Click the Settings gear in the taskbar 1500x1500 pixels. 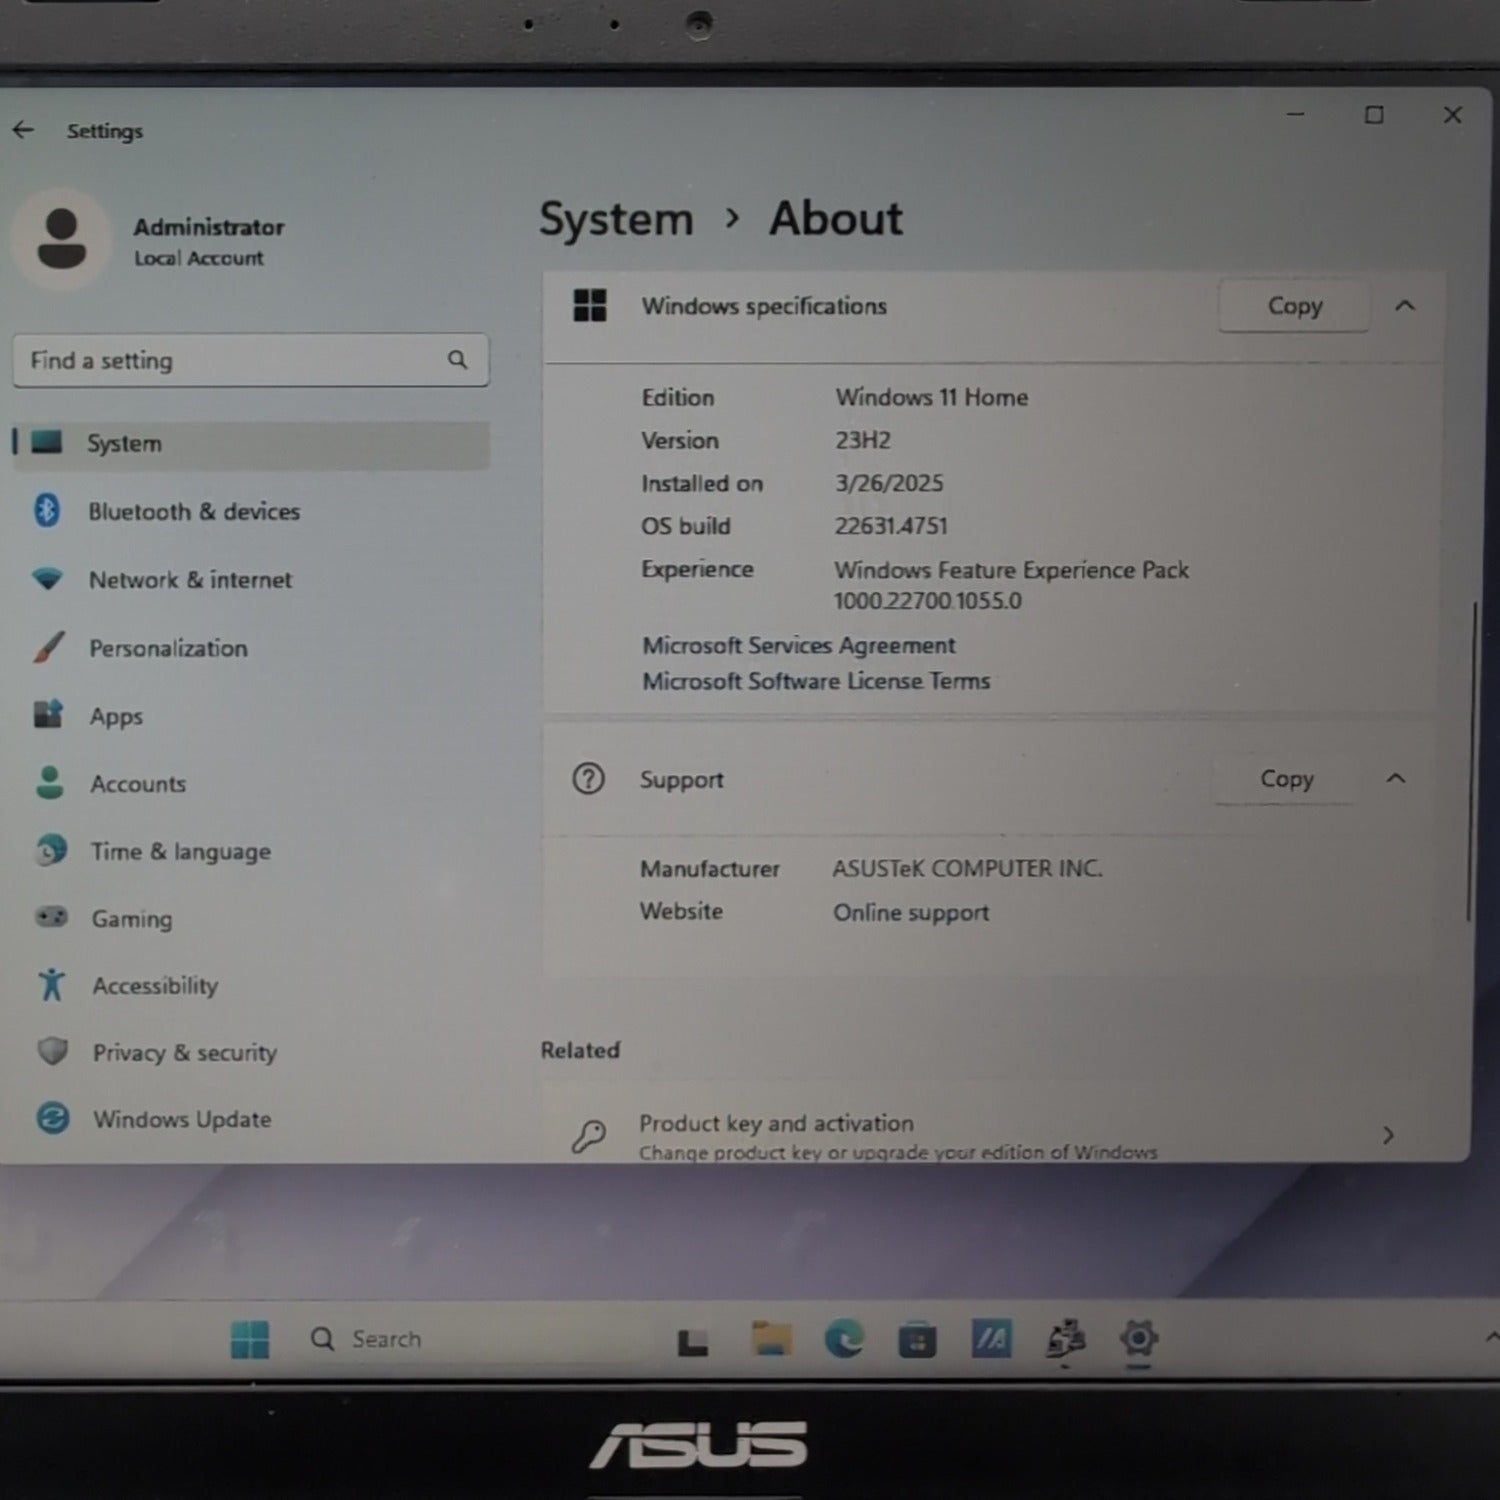1139,1338
